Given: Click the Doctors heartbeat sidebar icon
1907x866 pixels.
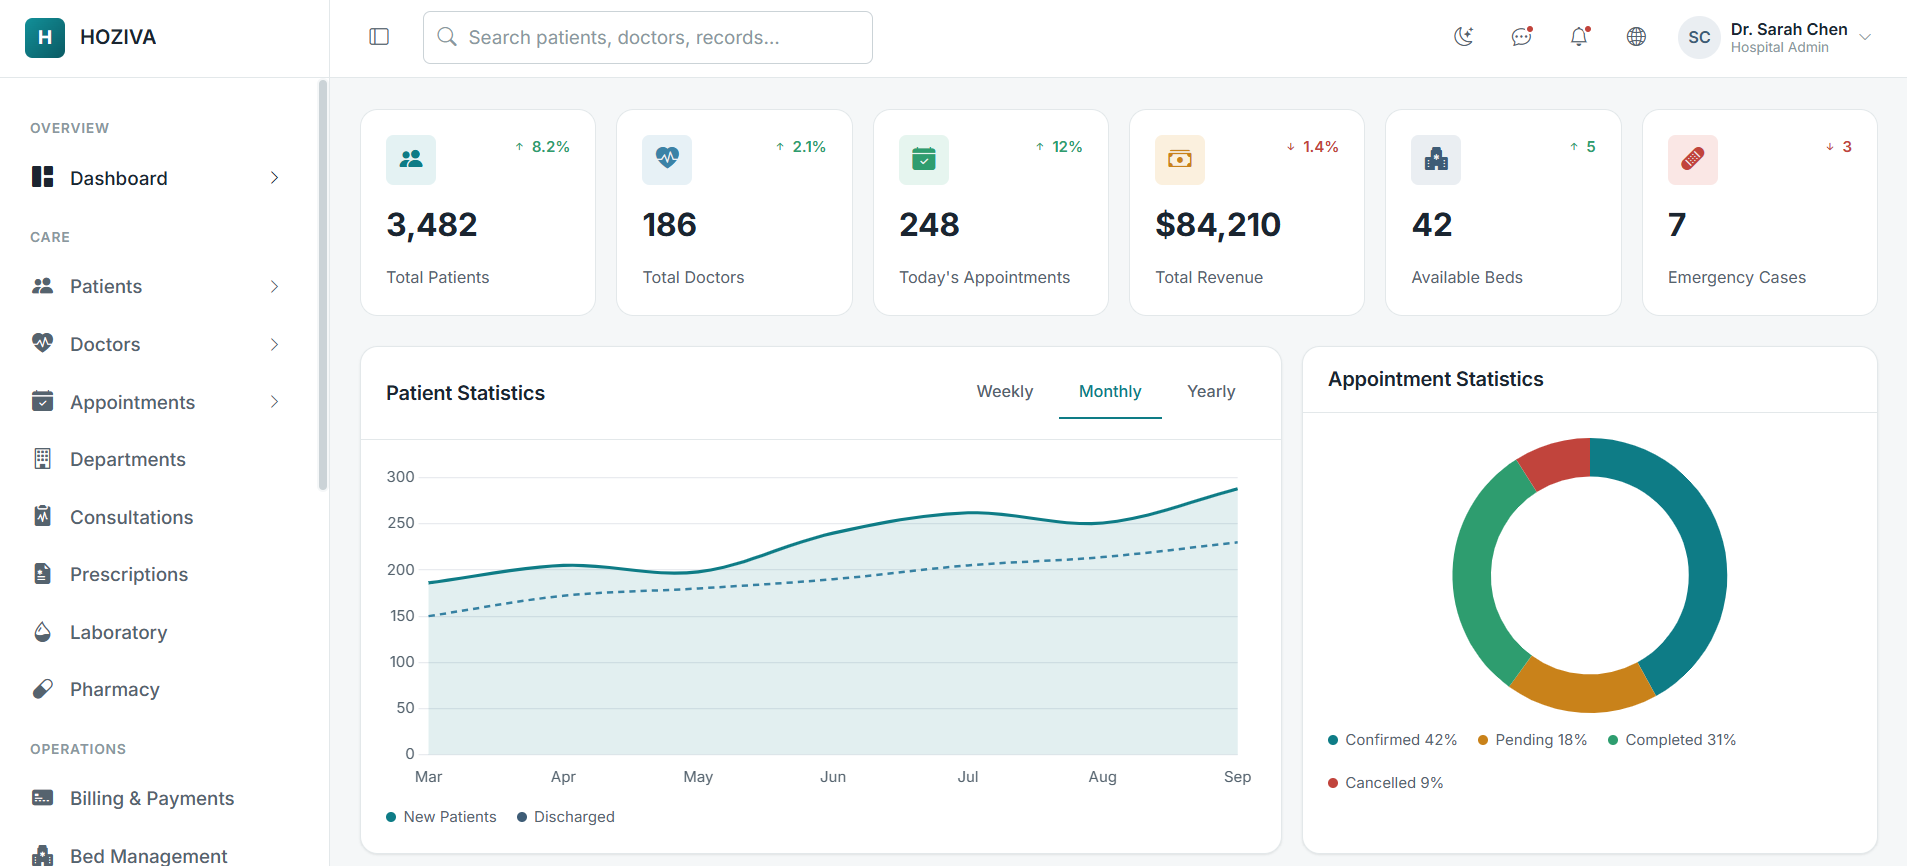Looking at the screenshot, I should click(x=42, y=343).
